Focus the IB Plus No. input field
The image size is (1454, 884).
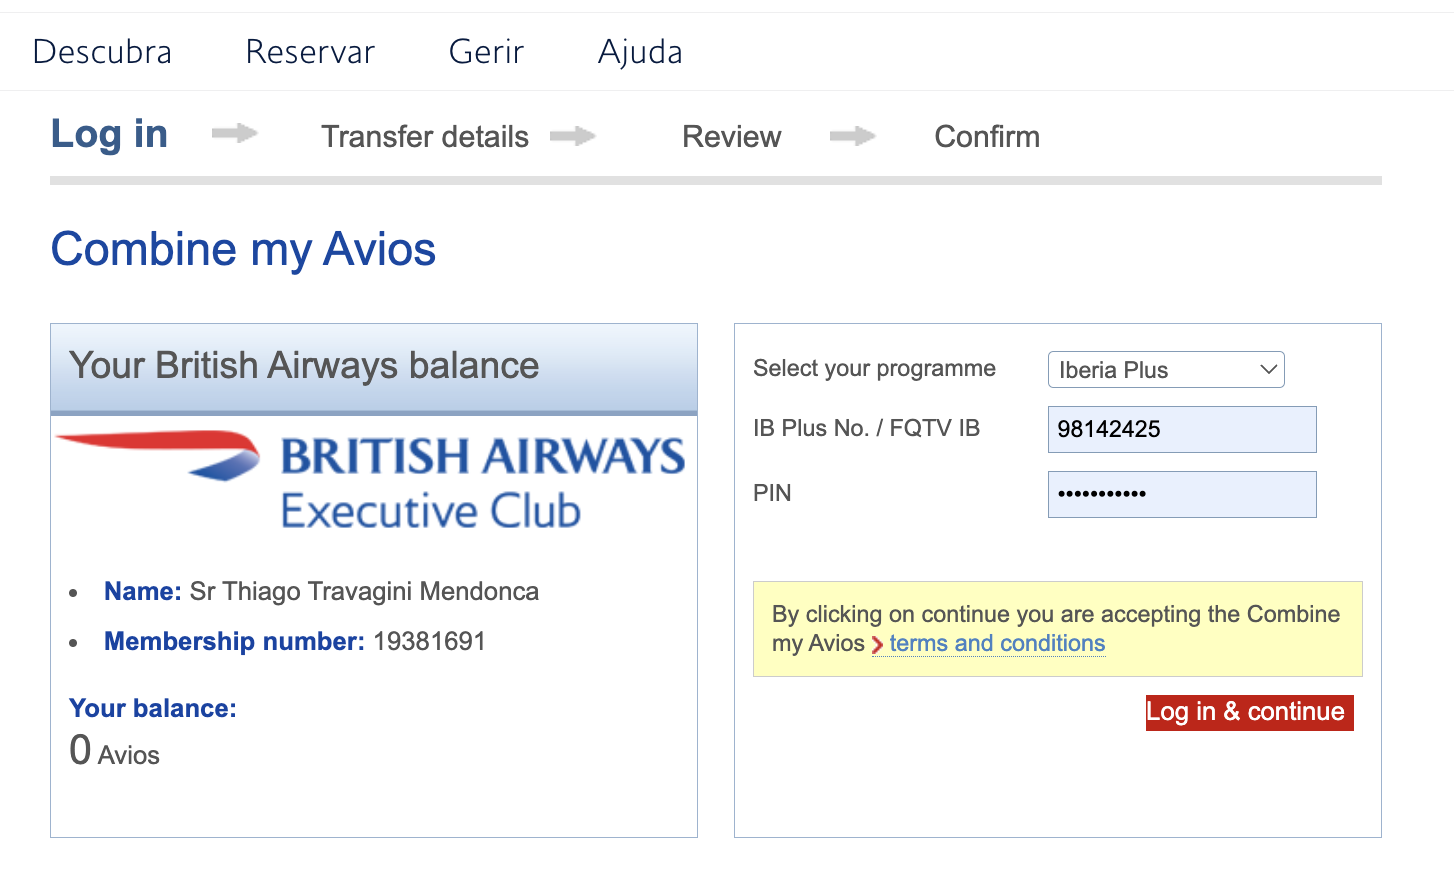[1181, 429]
